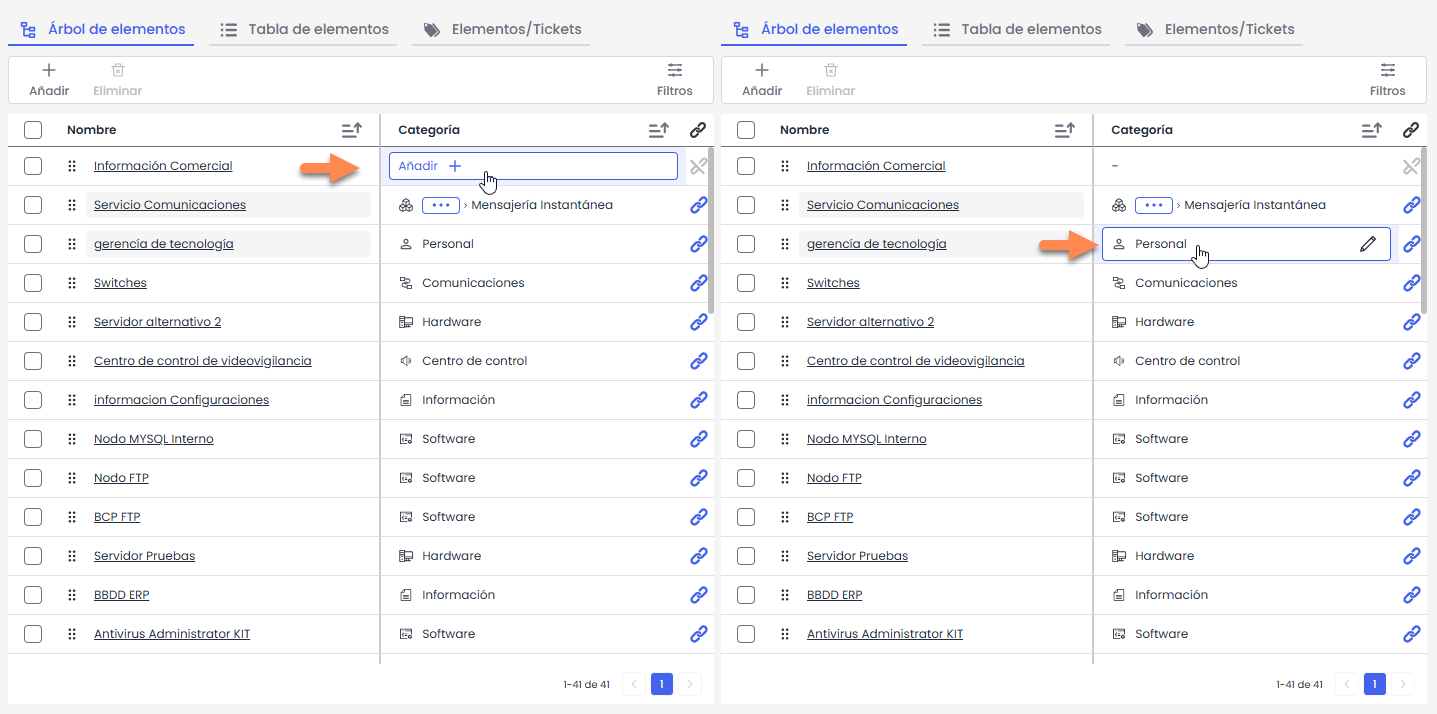Switch to the Tabla de elementos tab in the left panel
Screen dimensions: 1437x714
[305, 30]
